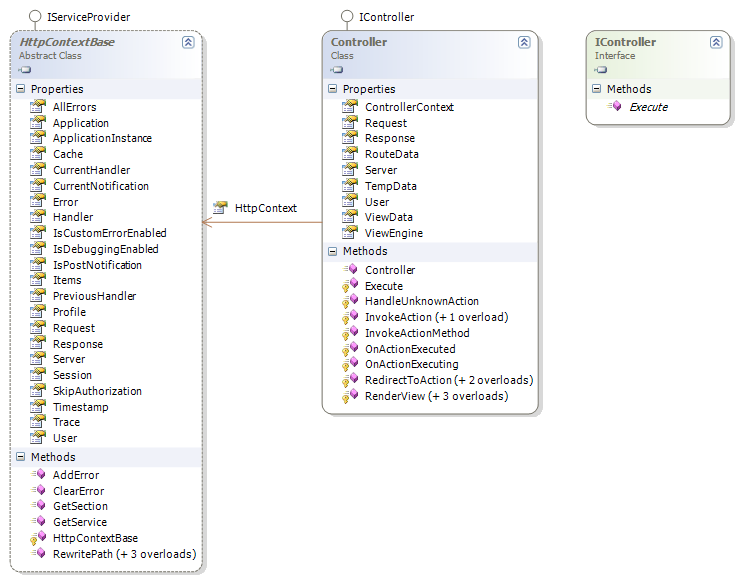This screenshot has height=580, width=739.
Task: Select the RenderView method icon
Action: pos(350,396)
